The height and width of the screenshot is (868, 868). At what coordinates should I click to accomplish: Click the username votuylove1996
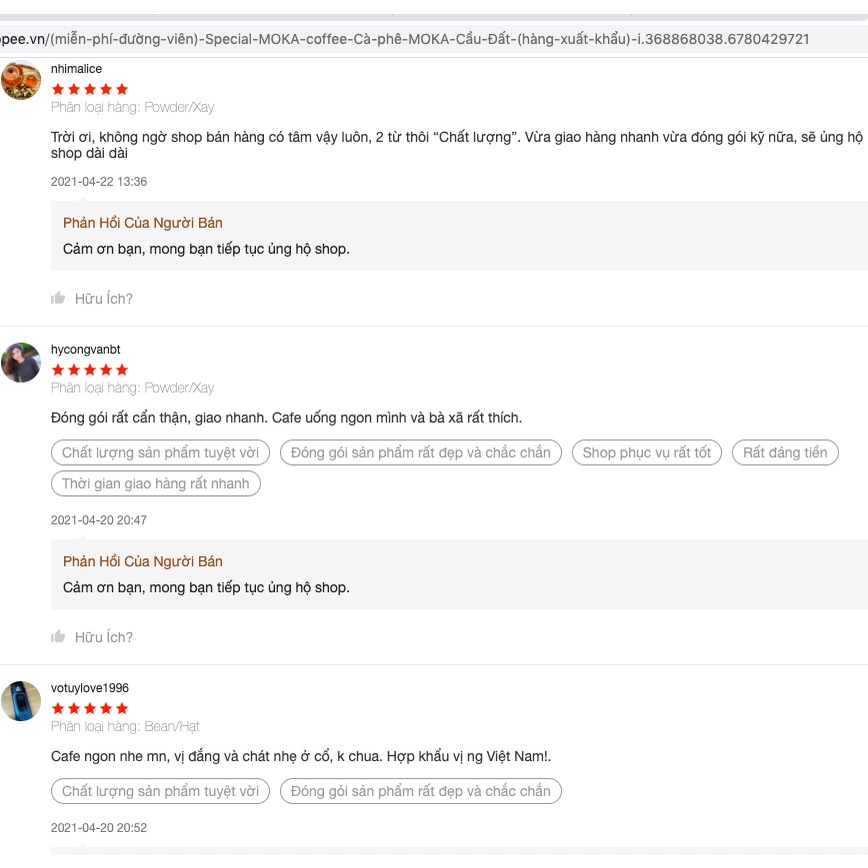90,688
